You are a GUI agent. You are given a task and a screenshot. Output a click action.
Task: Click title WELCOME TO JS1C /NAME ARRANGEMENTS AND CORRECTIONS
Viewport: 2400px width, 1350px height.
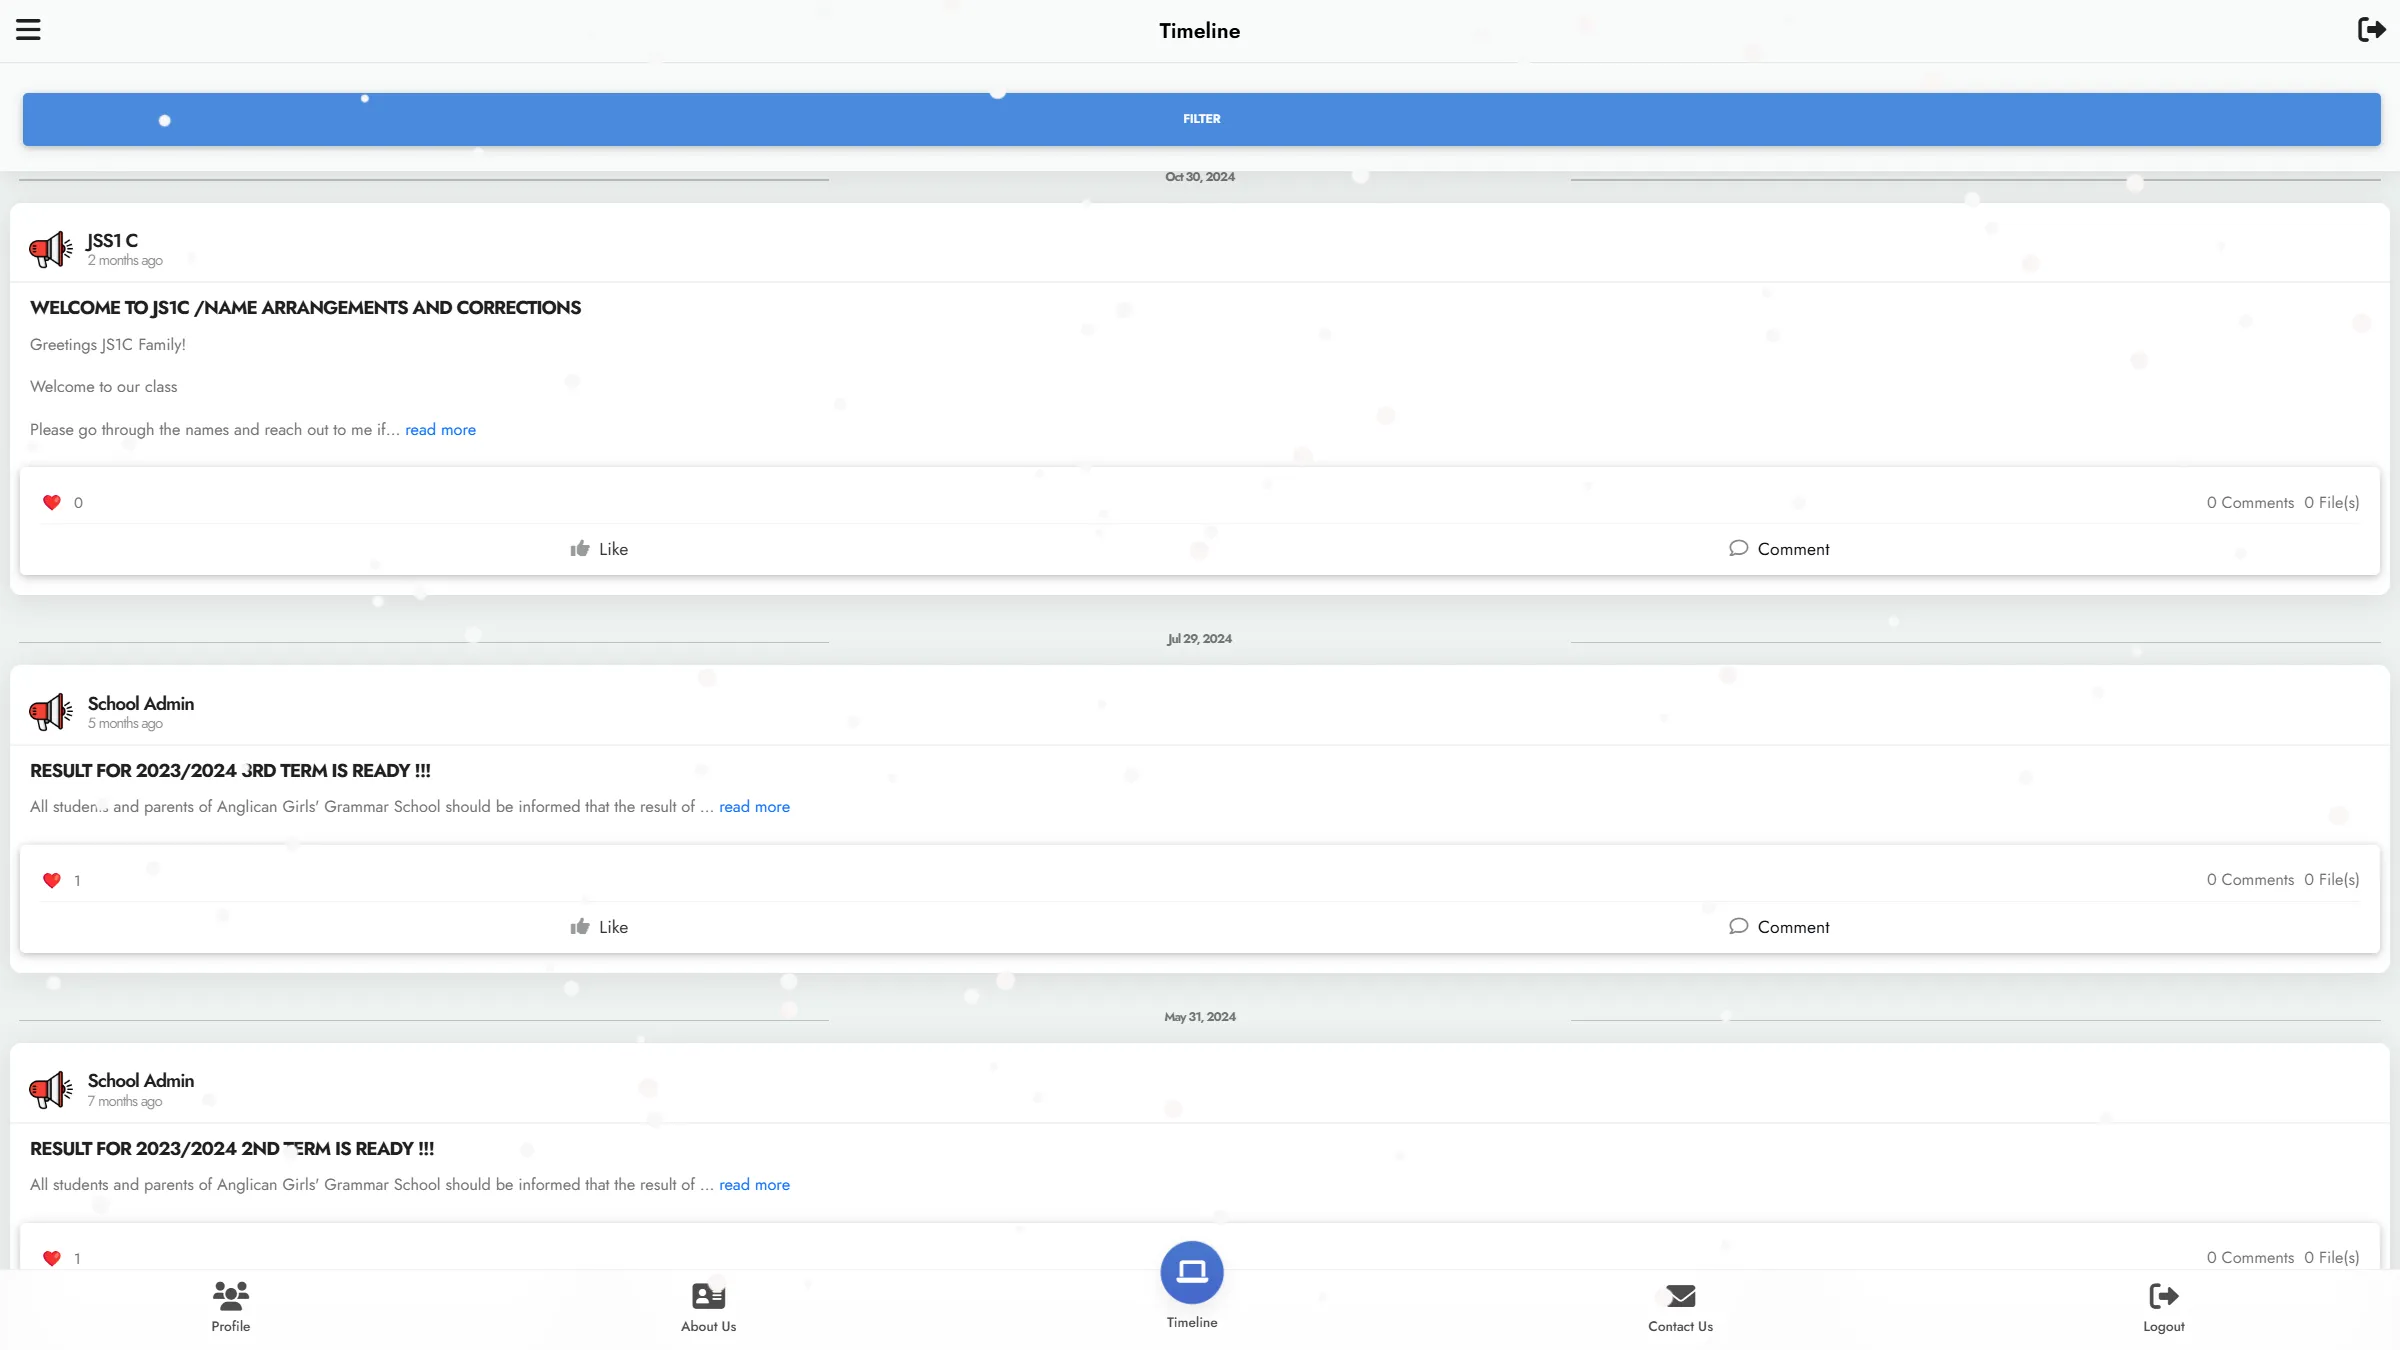click(305, 308)
